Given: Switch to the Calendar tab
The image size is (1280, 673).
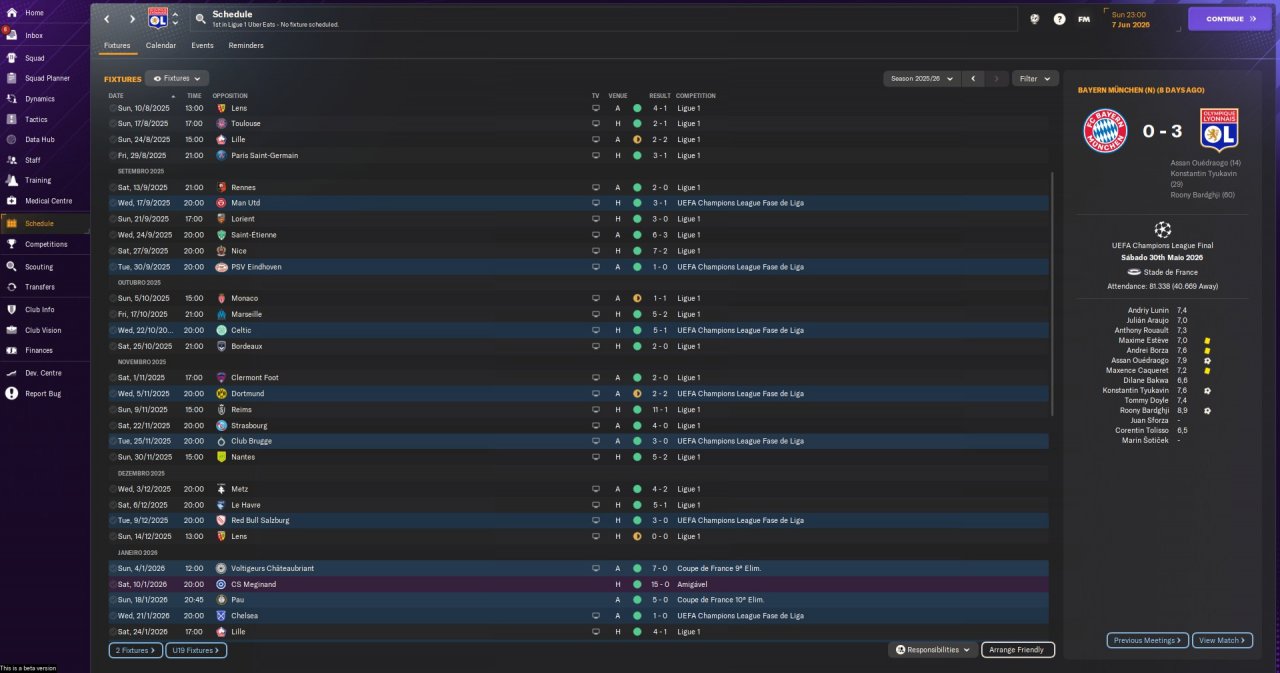Looking at the screenshot, I should [x=161, y=45].
